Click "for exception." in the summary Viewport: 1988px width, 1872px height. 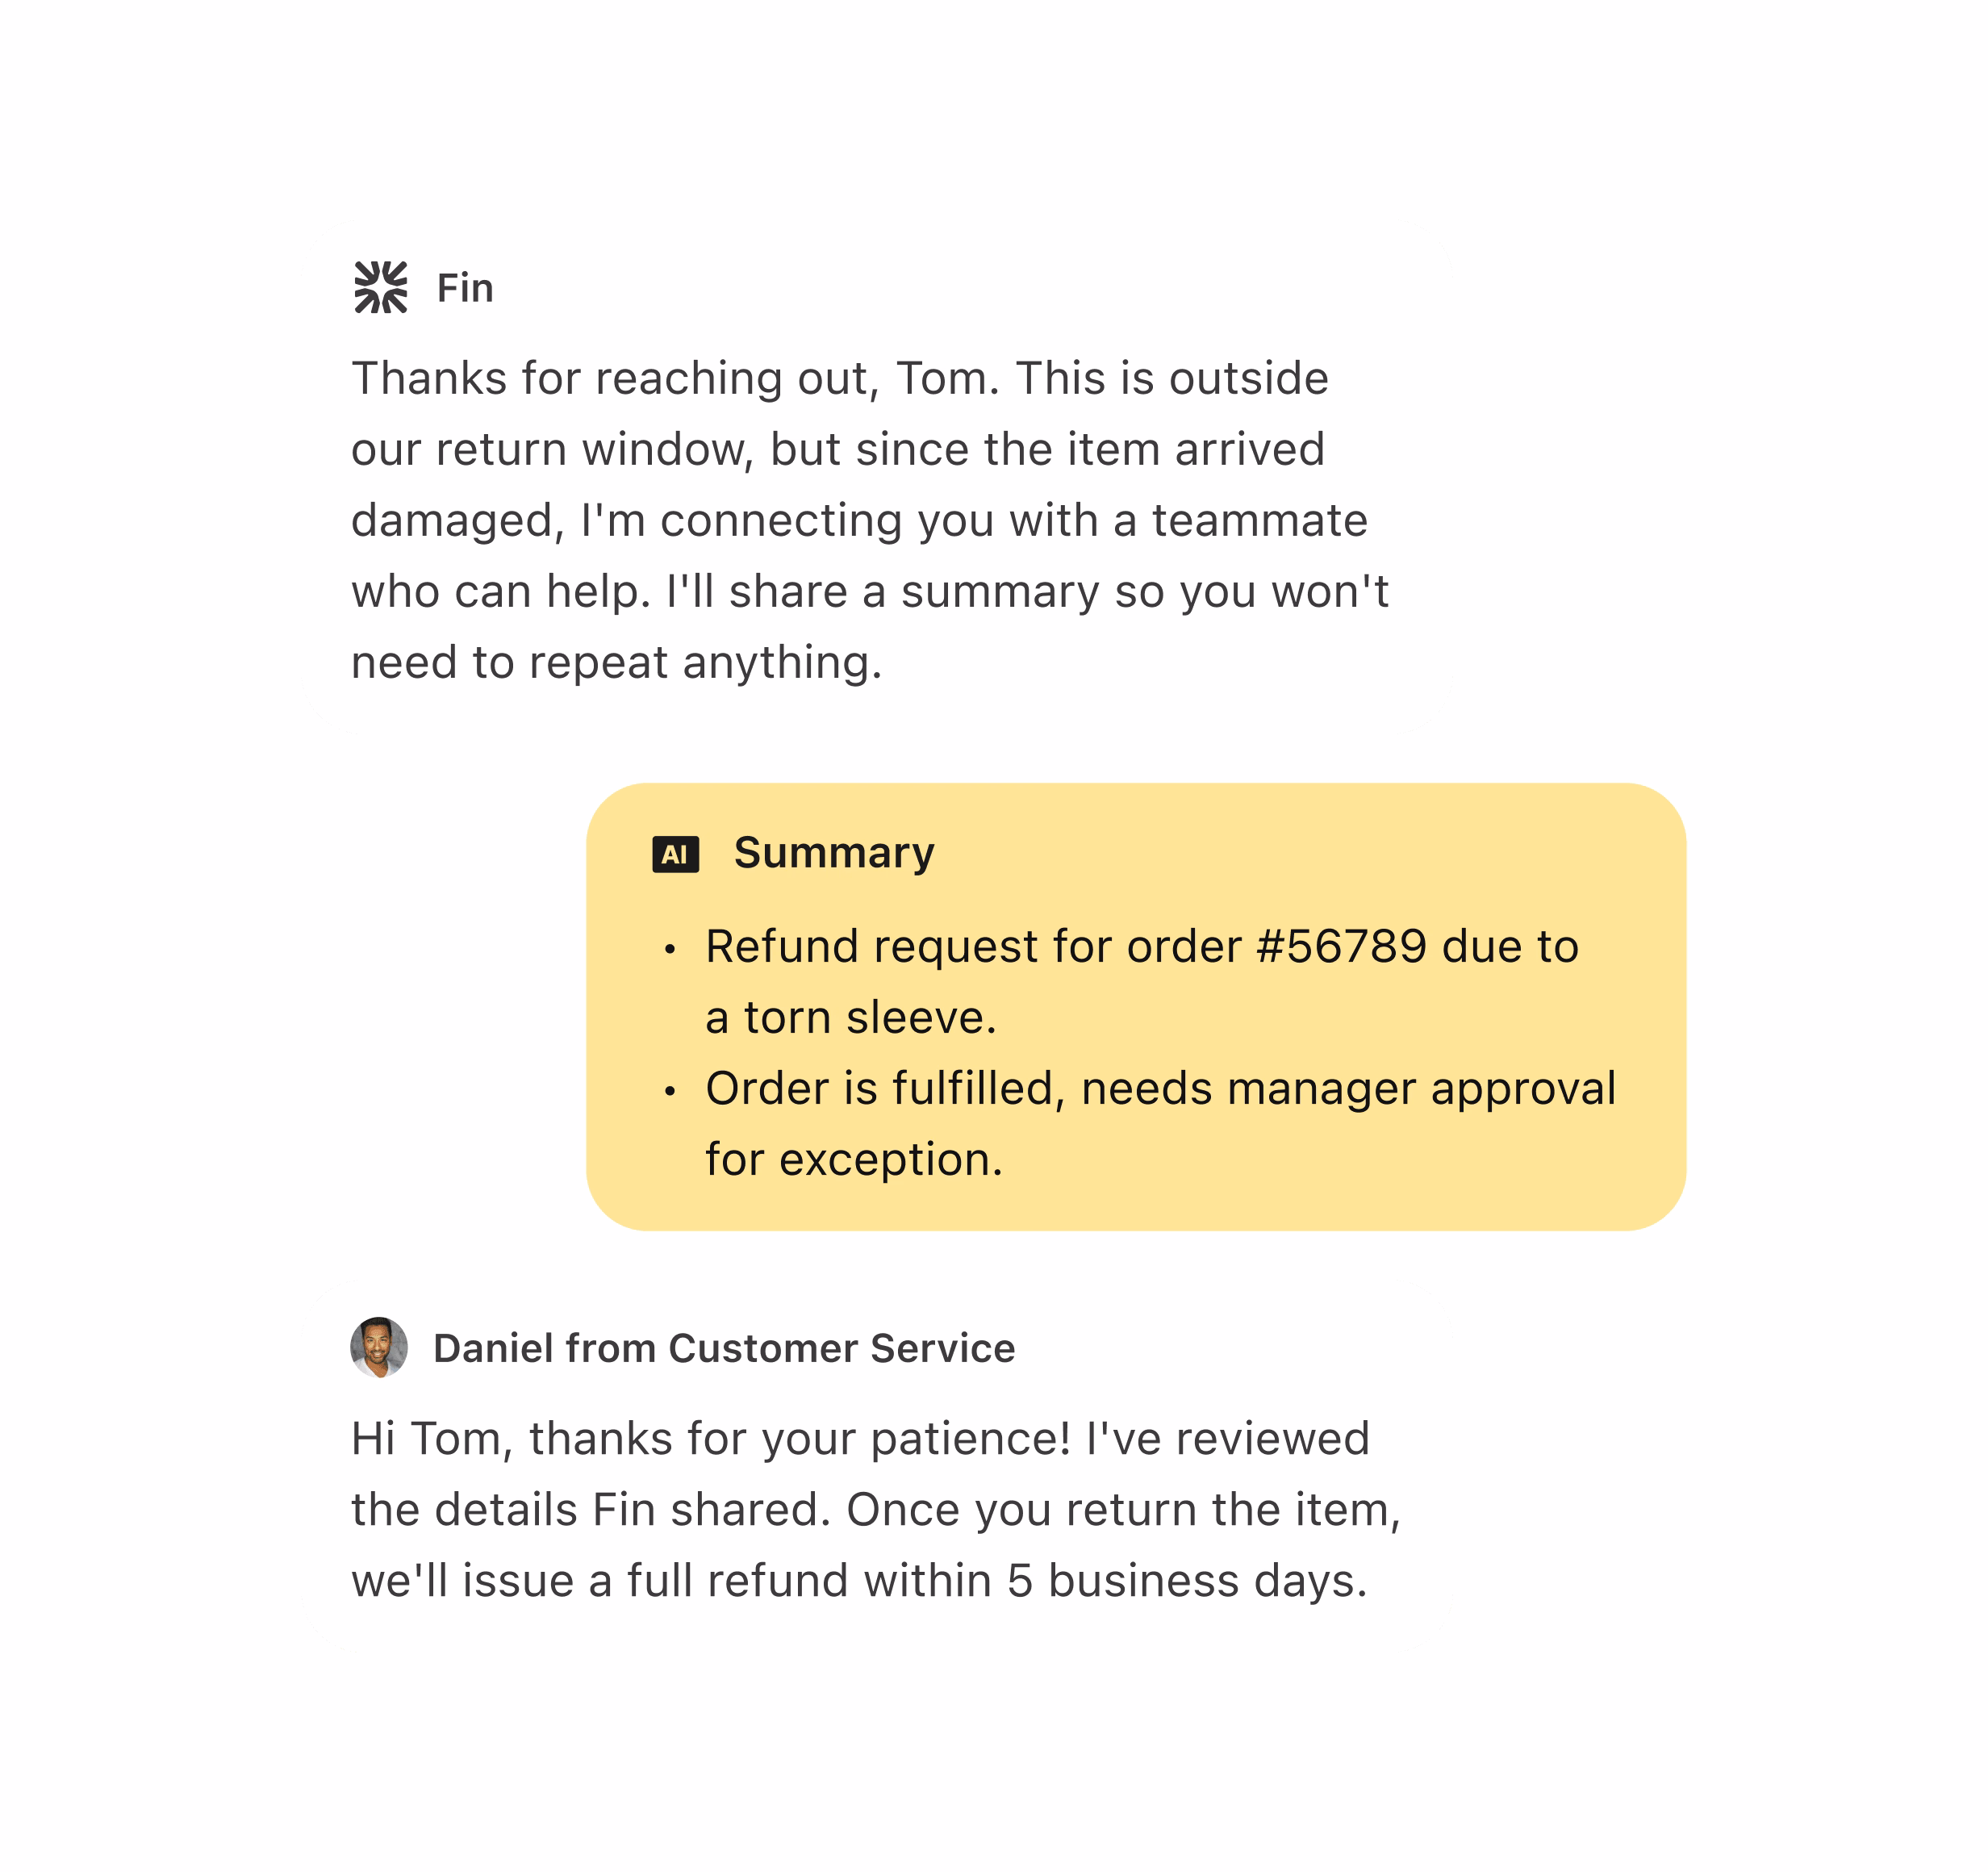pos(853,1160)
